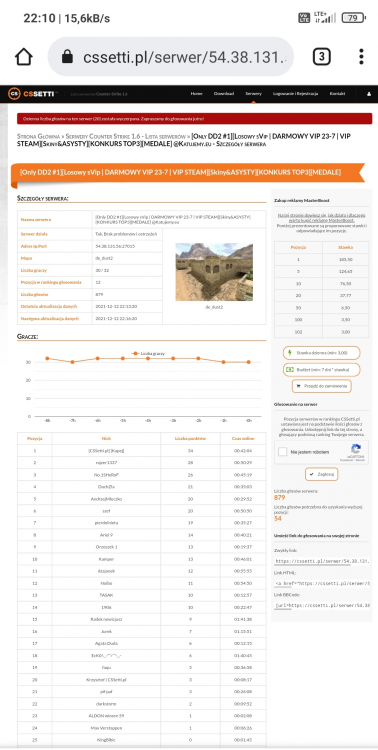Viewport: 378px width, 750px height.
Task: Open the browser three-dot menu
Action: 361,56
